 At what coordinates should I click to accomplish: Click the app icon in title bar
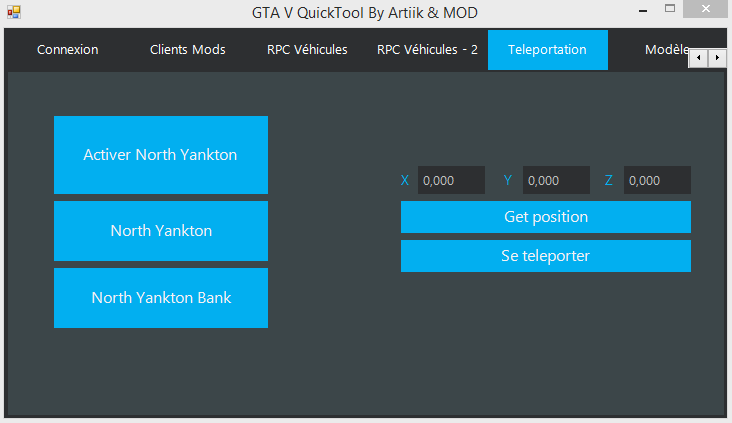pyautogui.click(x=14, y=12)
